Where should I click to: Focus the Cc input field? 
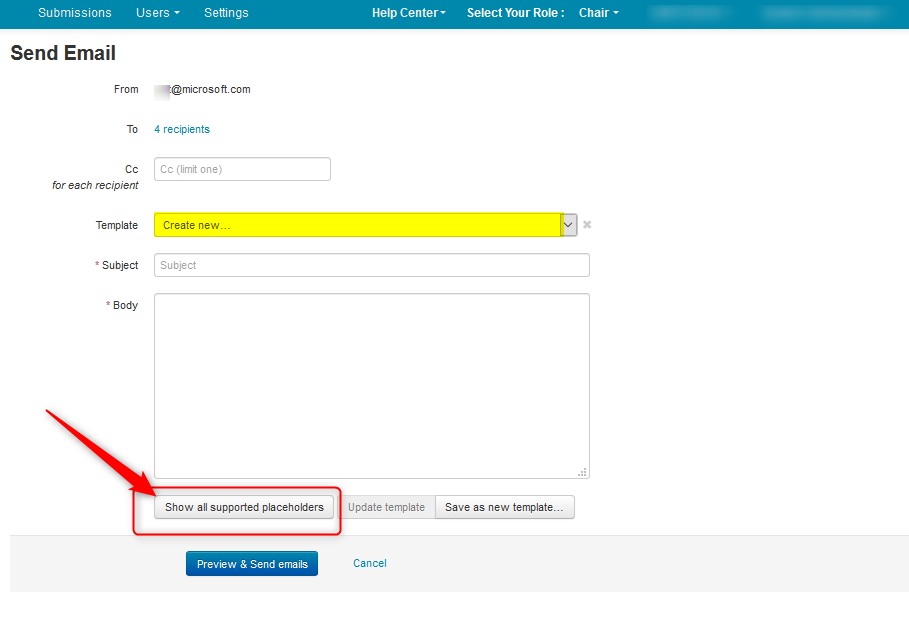coord(242,169)
